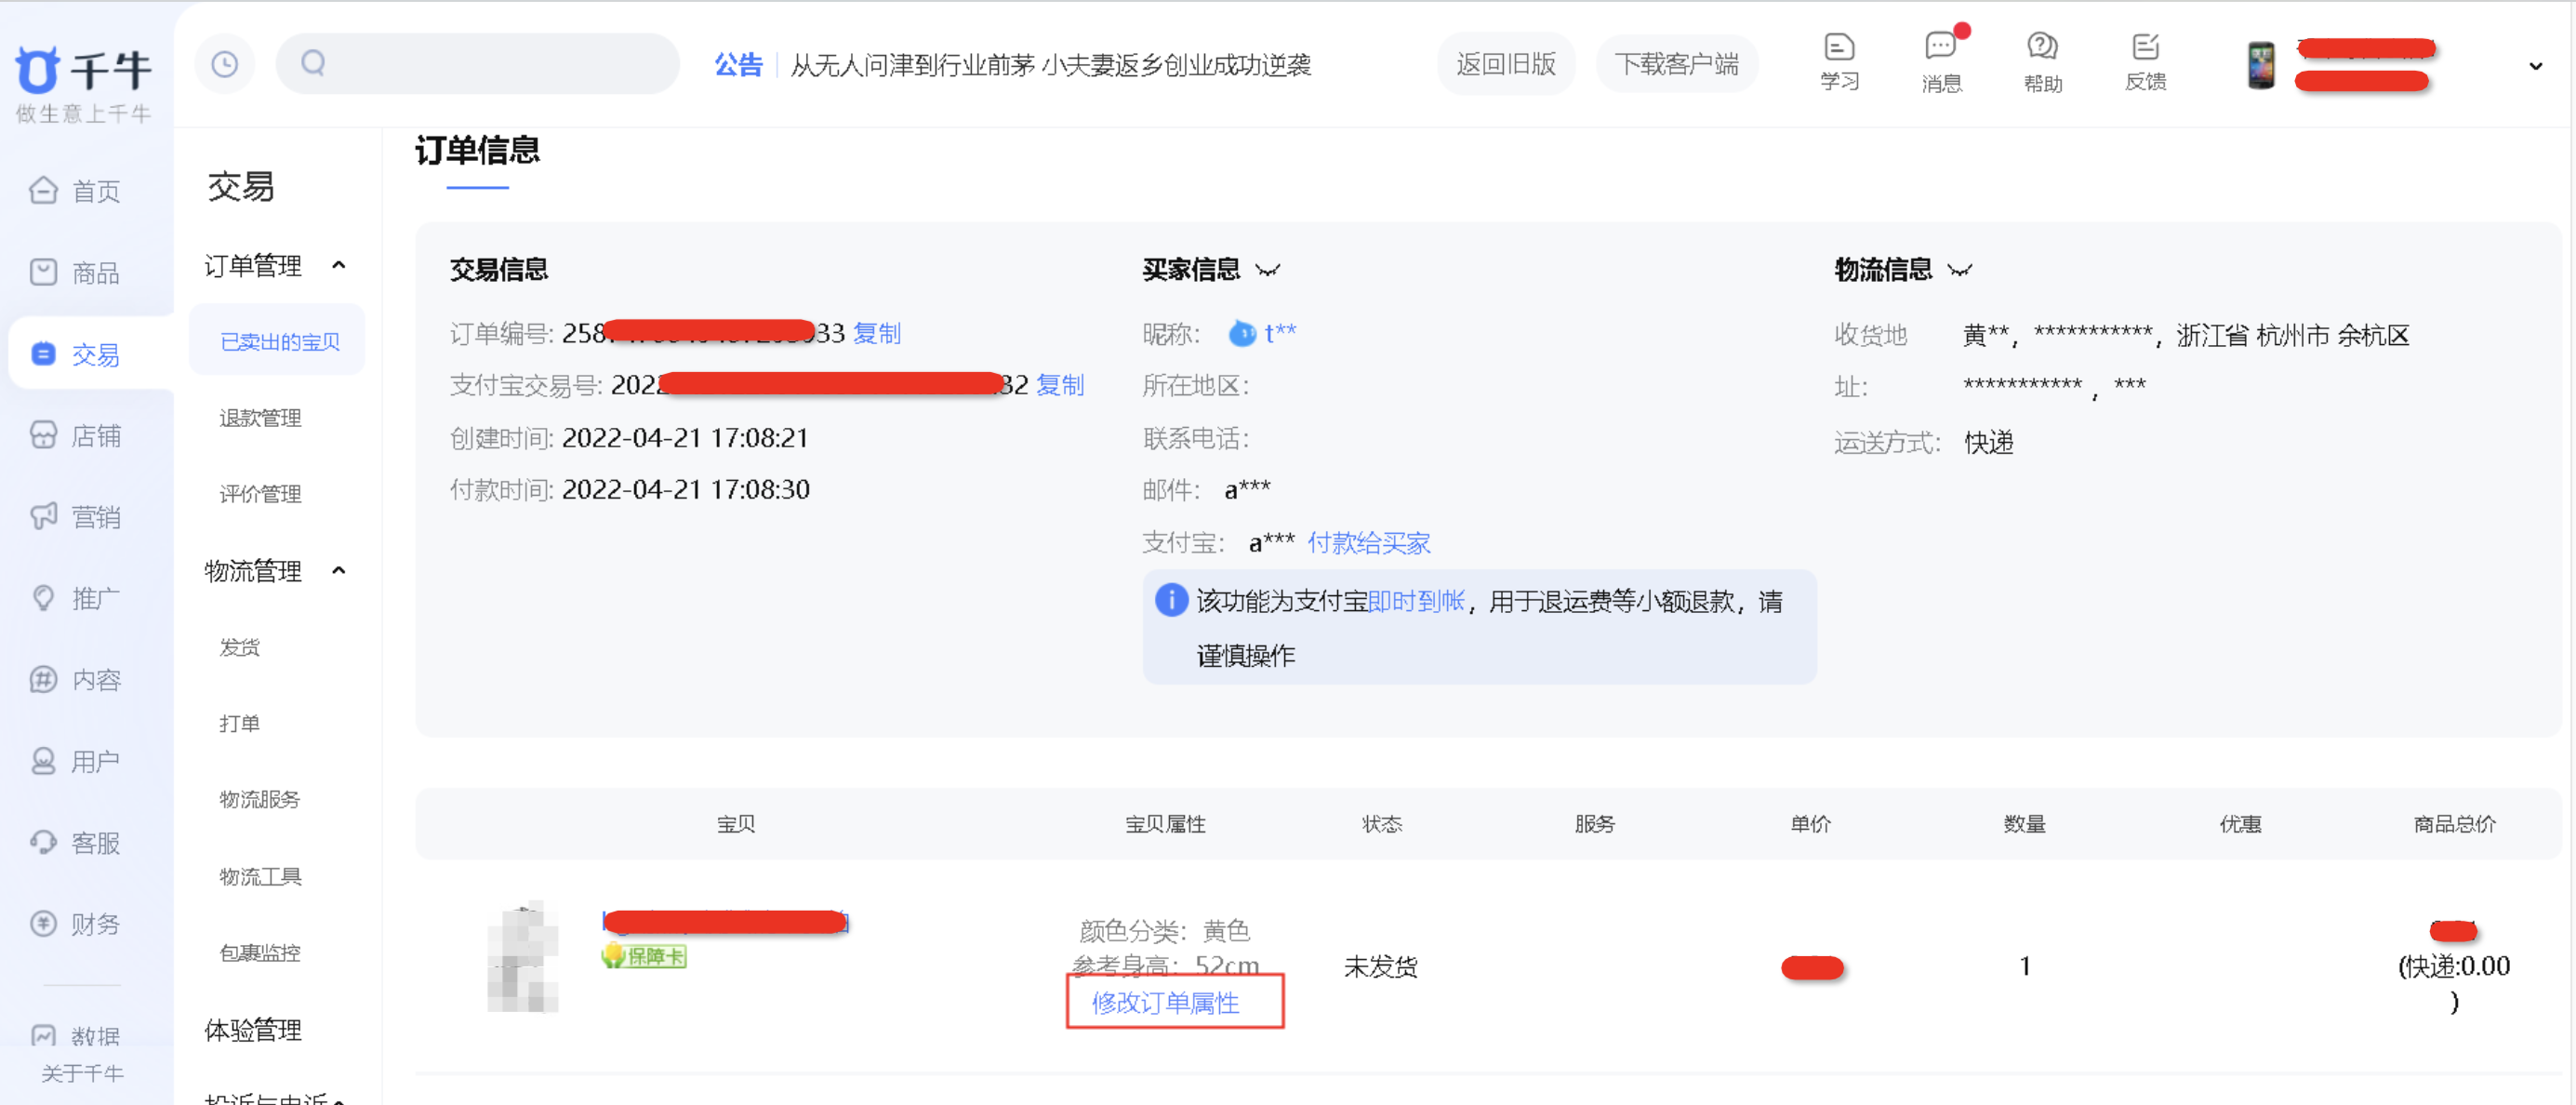Open 退款管理 menu item
Viewport: 2576px width, 1105px height.
(x=260, y=418)
